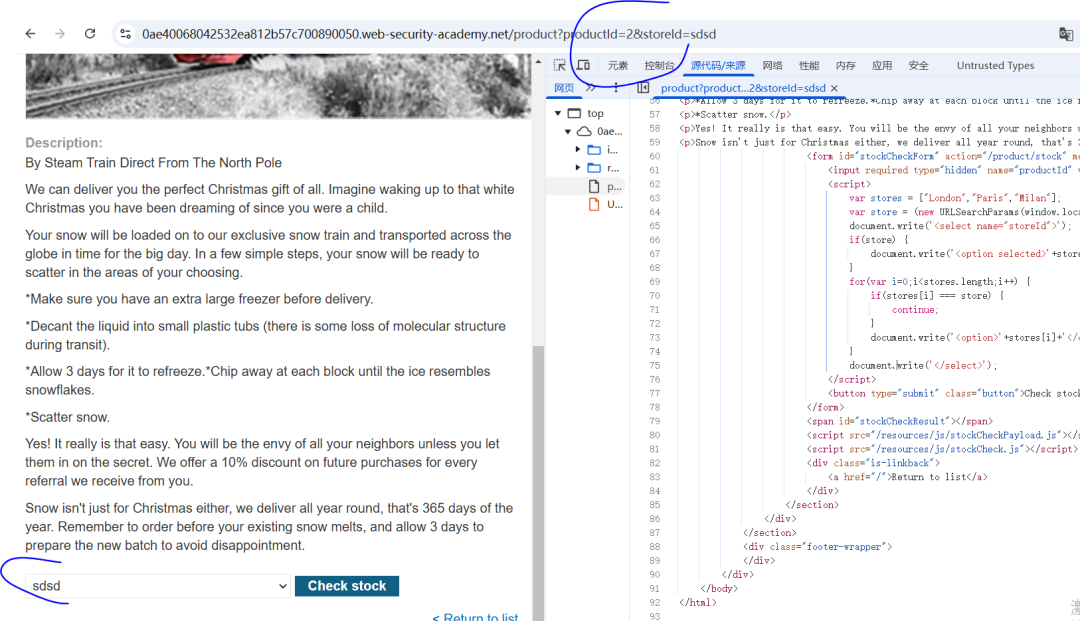
Task: Click line number 80 in the gutter
Action: [654, 435]
